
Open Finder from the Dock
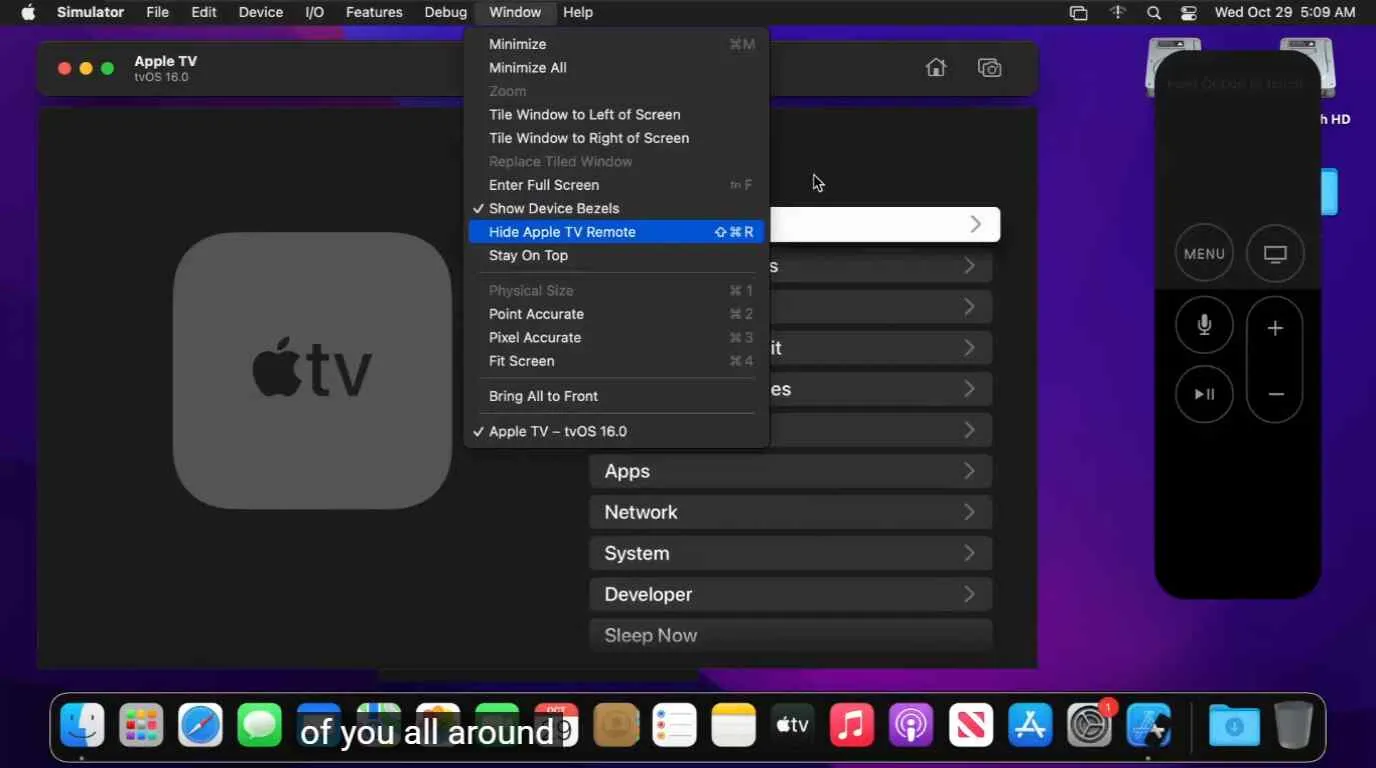click(x=83, y=725)
